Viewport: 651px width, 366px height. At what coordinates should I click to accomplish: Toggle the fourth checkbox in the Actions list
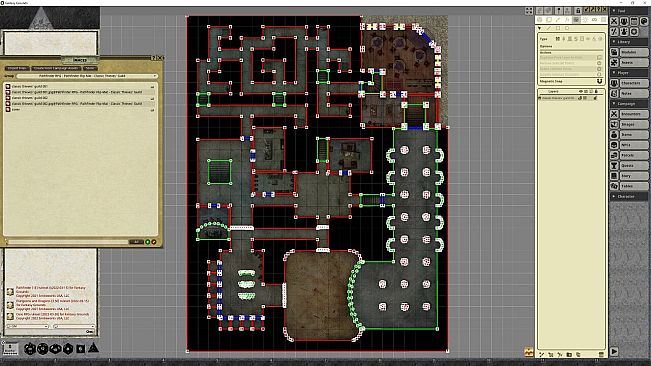[x=599, y=75]
